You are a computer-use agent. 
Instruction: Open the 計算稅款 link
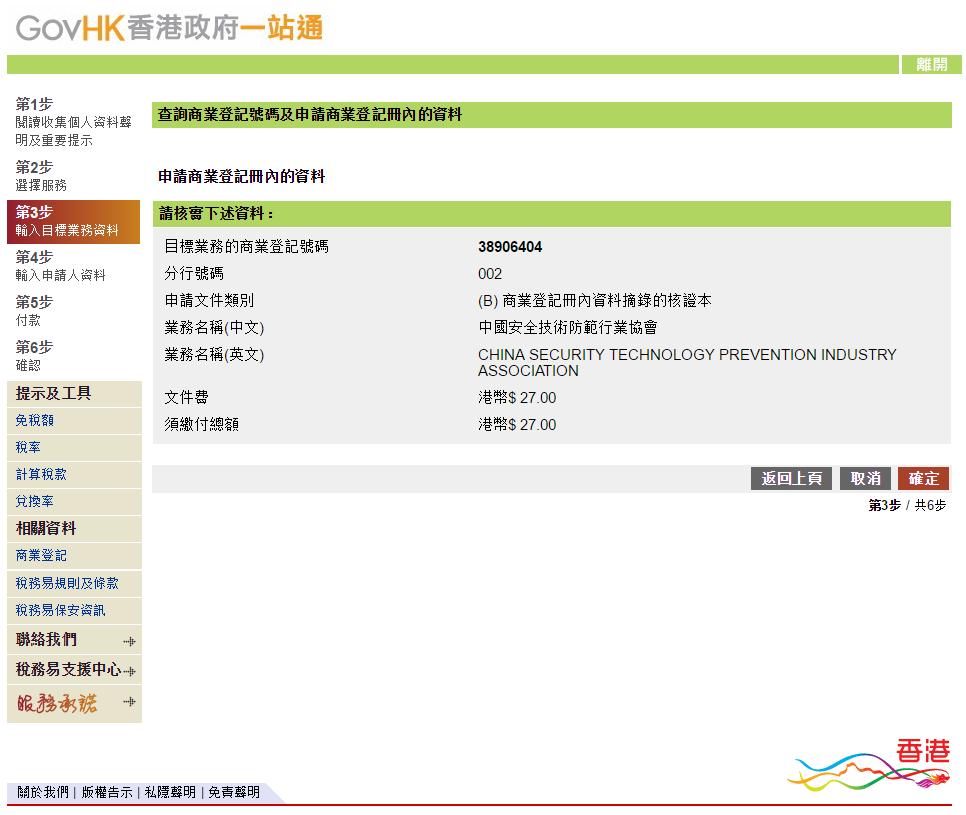41,474
